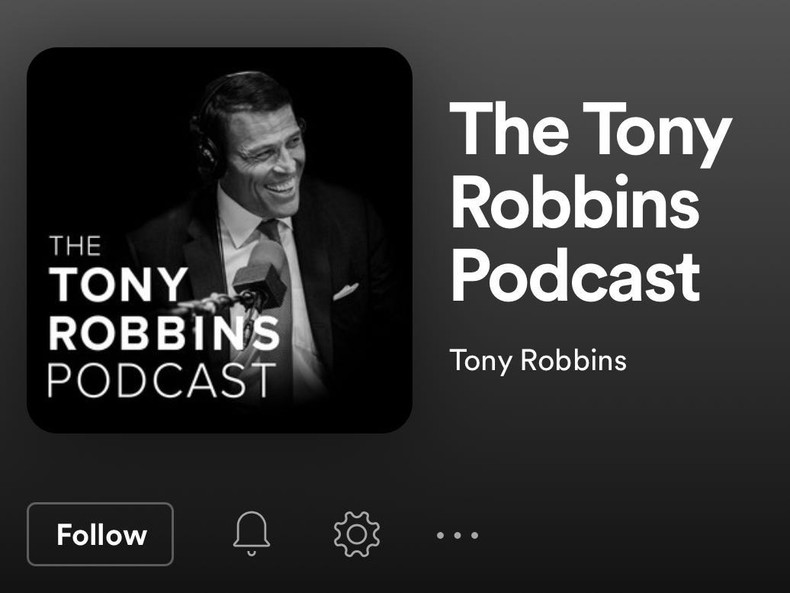Open Tony Robbins author profile link
The height and width of the screenshot is (593, 790).
click(538, 361)
